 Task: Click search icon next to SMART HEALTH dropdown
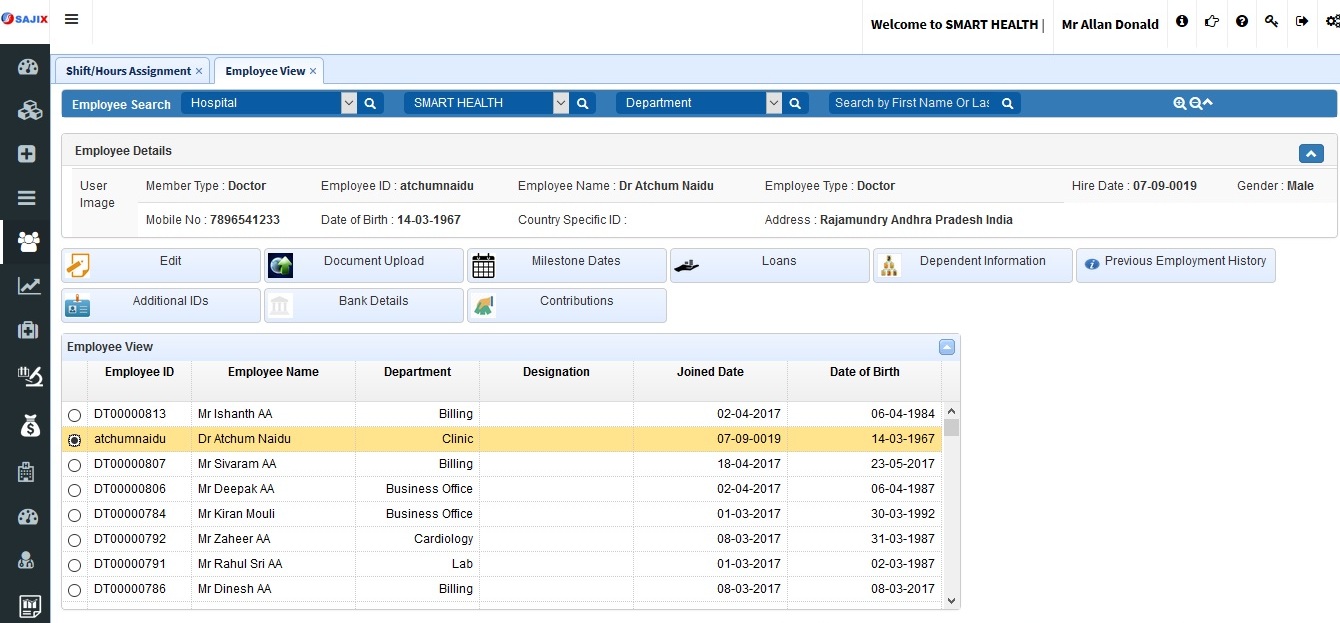pyautogui.click(x=583, y=103)
